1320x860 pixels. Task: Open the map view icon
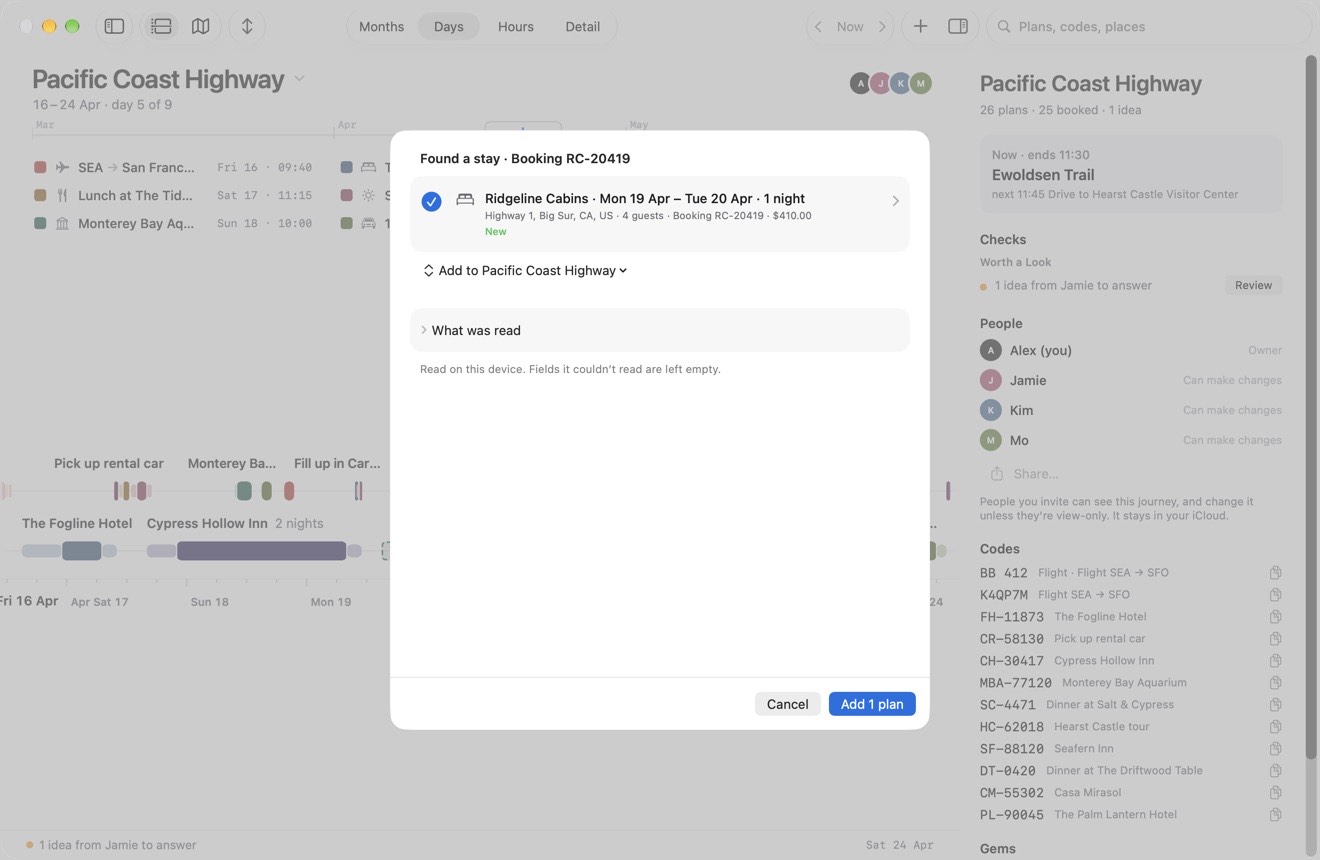[x=200, y=26]
